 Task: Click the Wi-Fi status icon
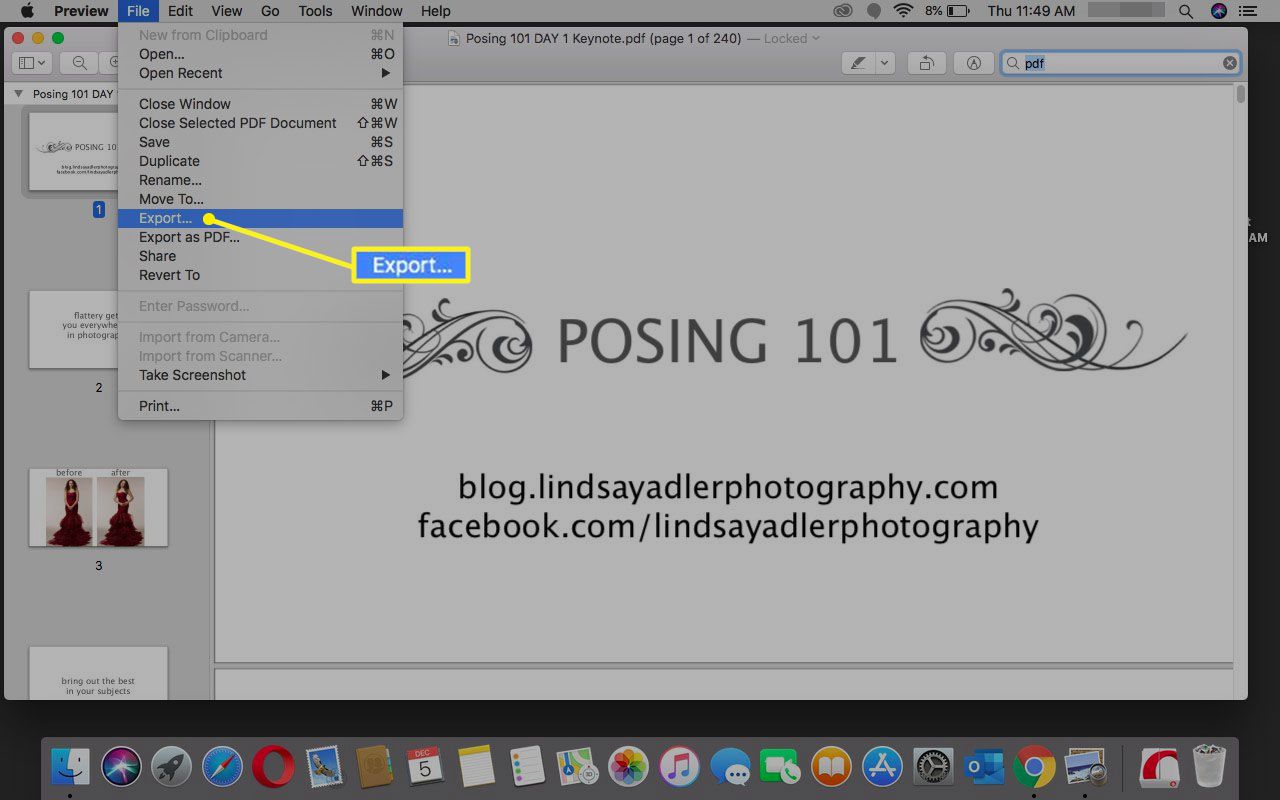904,11
